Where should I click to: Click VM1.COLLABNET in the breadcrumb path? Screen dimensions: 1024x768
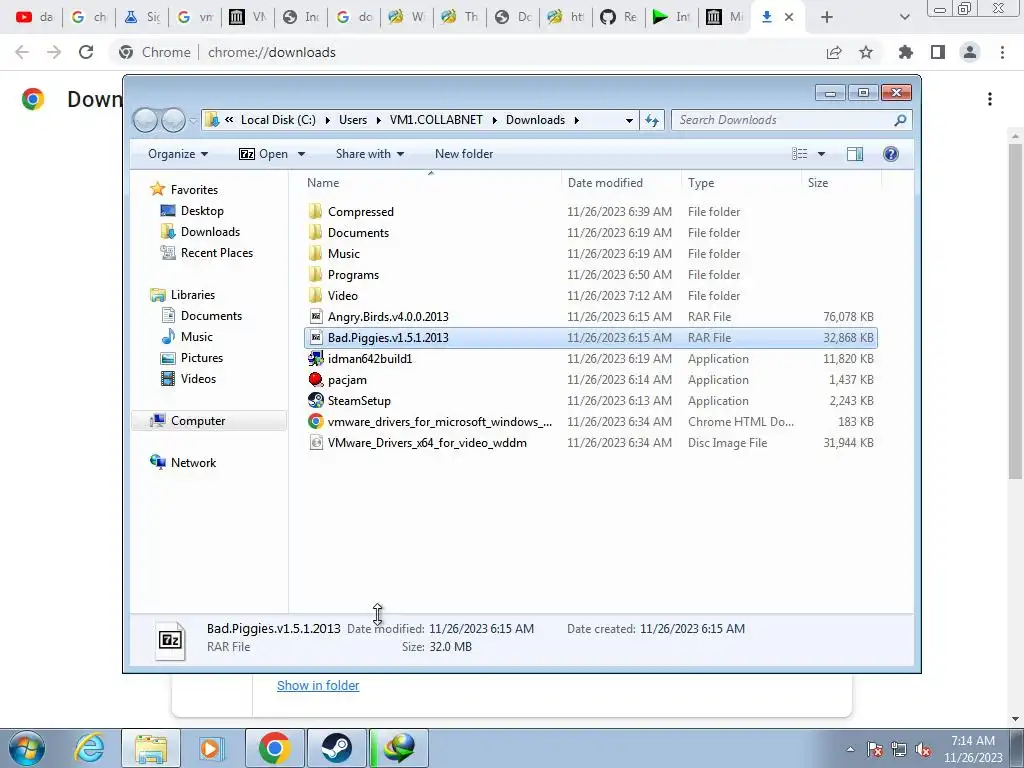[x=436, y=120]
